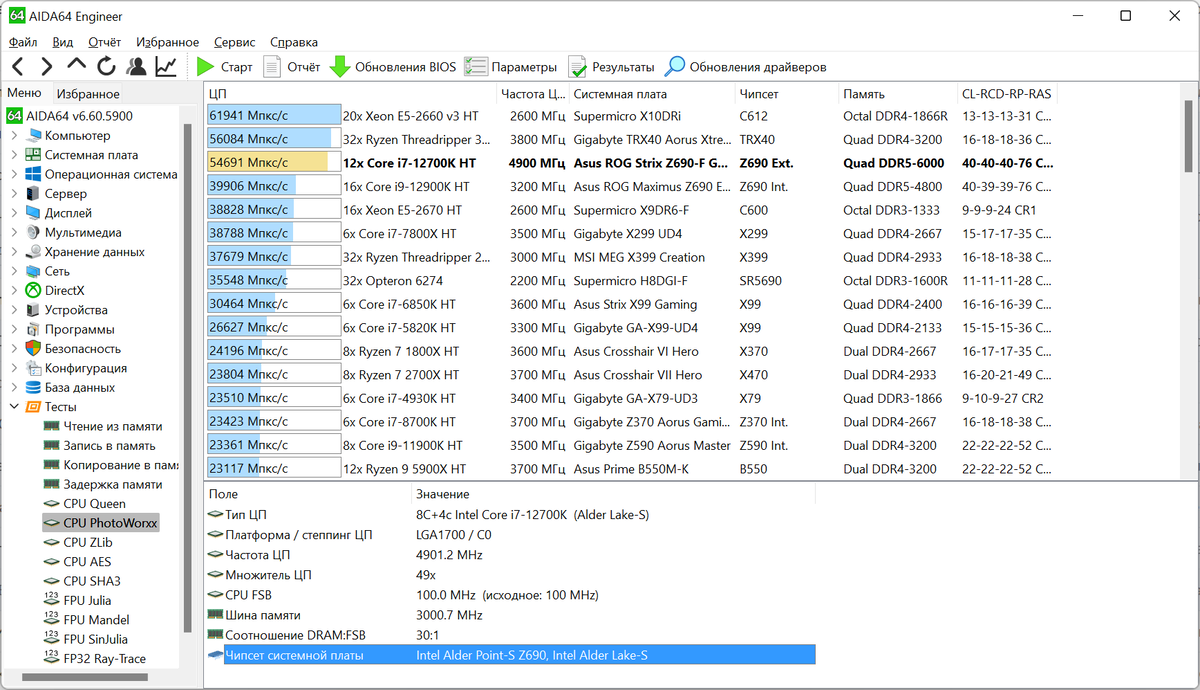Expand the Сеть tree node
The image size is (1200, 690).
click(14, 271)
